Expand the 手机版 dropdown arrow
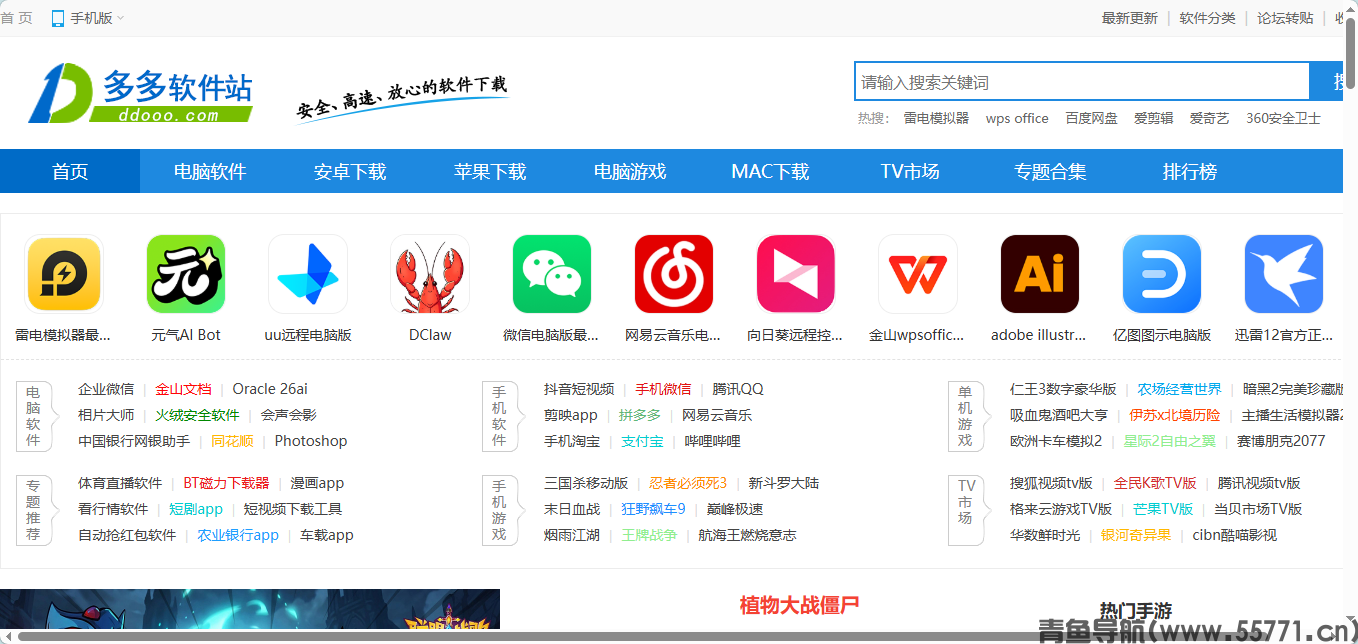This screenshot has height=644, width=1358. point(121,18)
